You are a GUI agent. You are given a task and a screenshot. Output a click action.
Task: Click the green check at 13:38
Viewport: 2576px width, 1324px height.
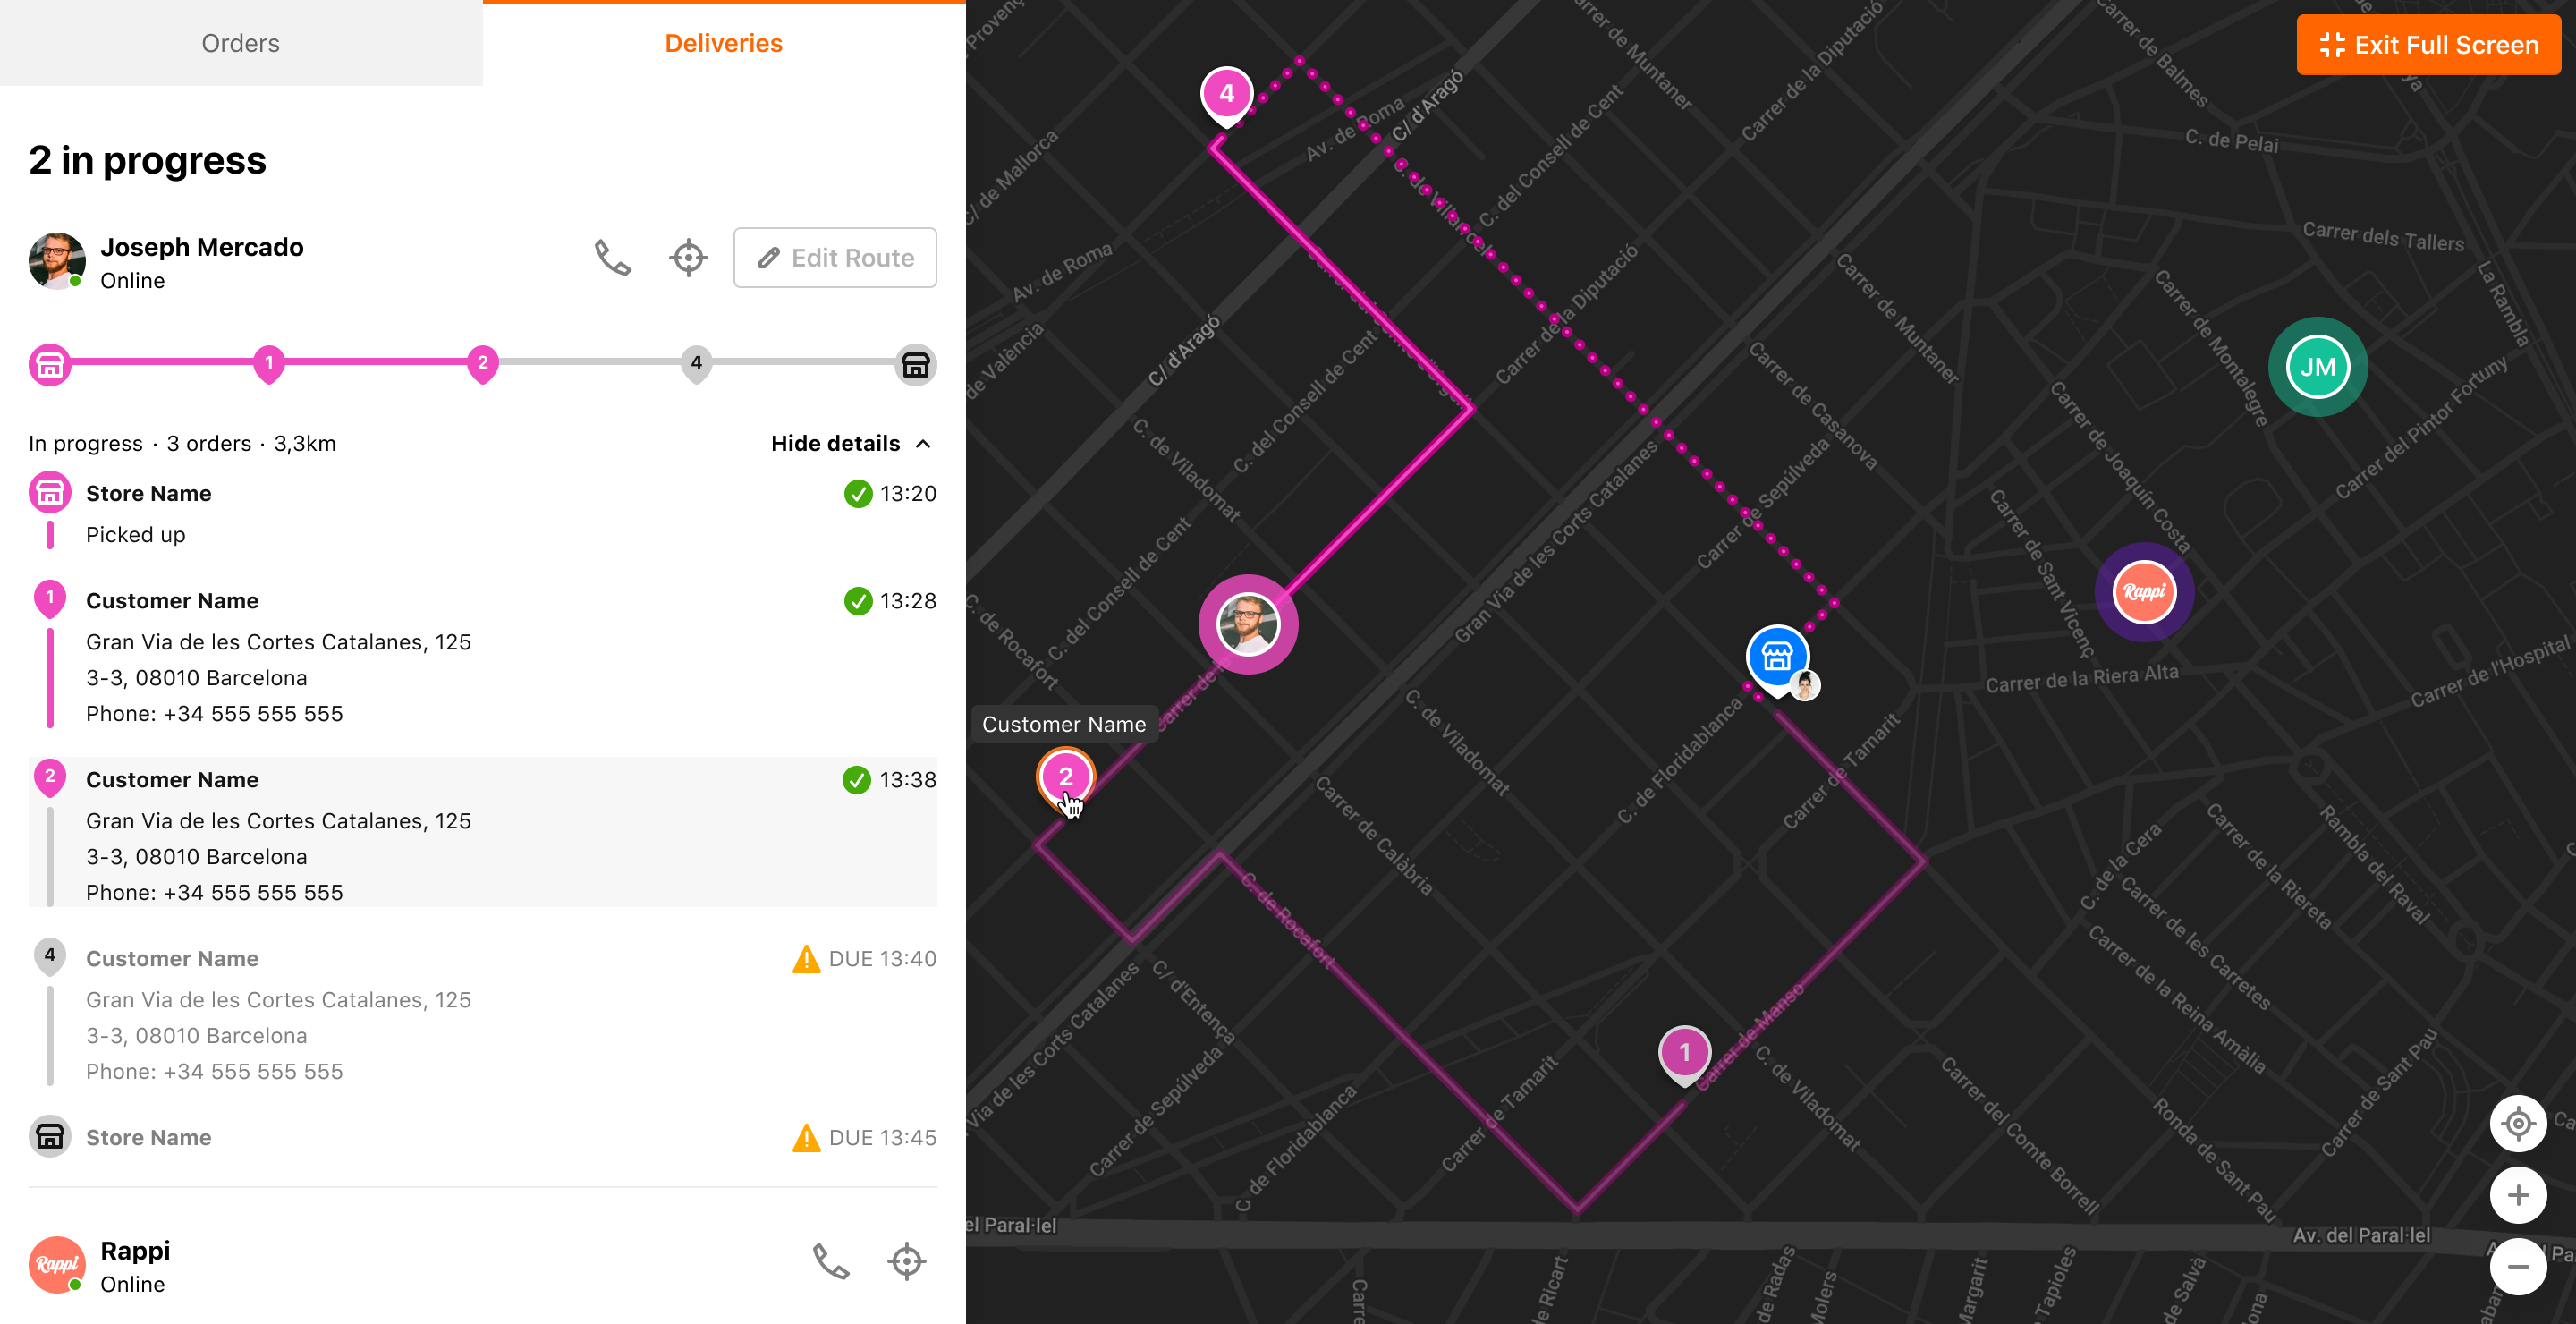(x=857, y=780)
